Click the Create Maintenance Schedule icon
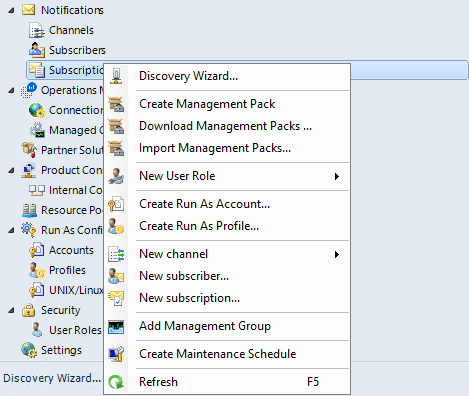This screenshot has height=396, width=469. 116,354
